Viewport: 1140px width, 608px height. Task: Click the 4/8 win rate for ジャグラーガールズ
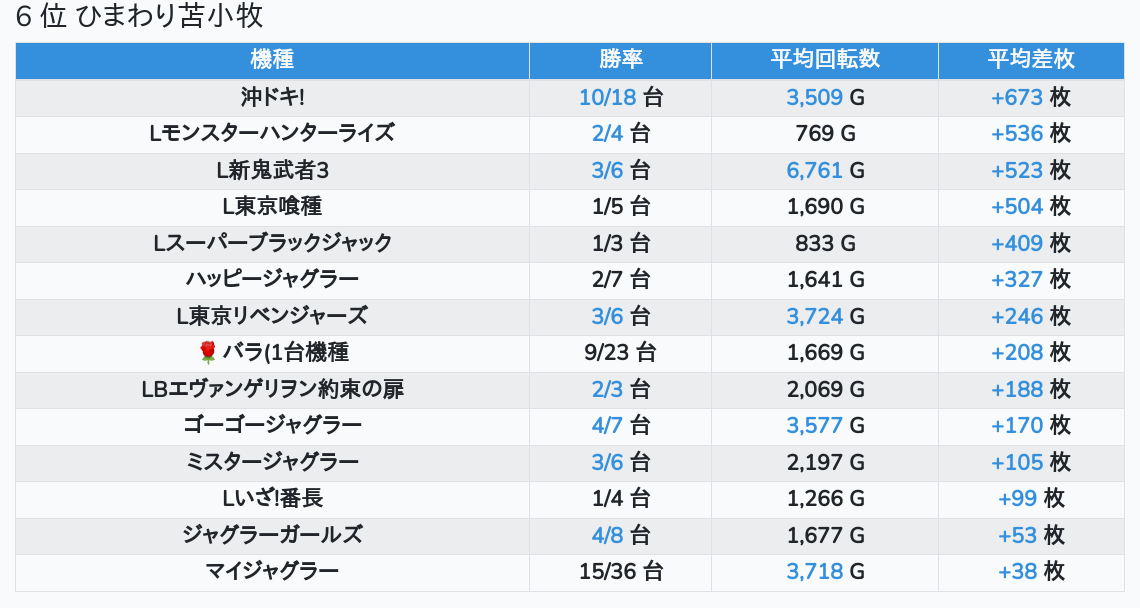coord(607,535)
